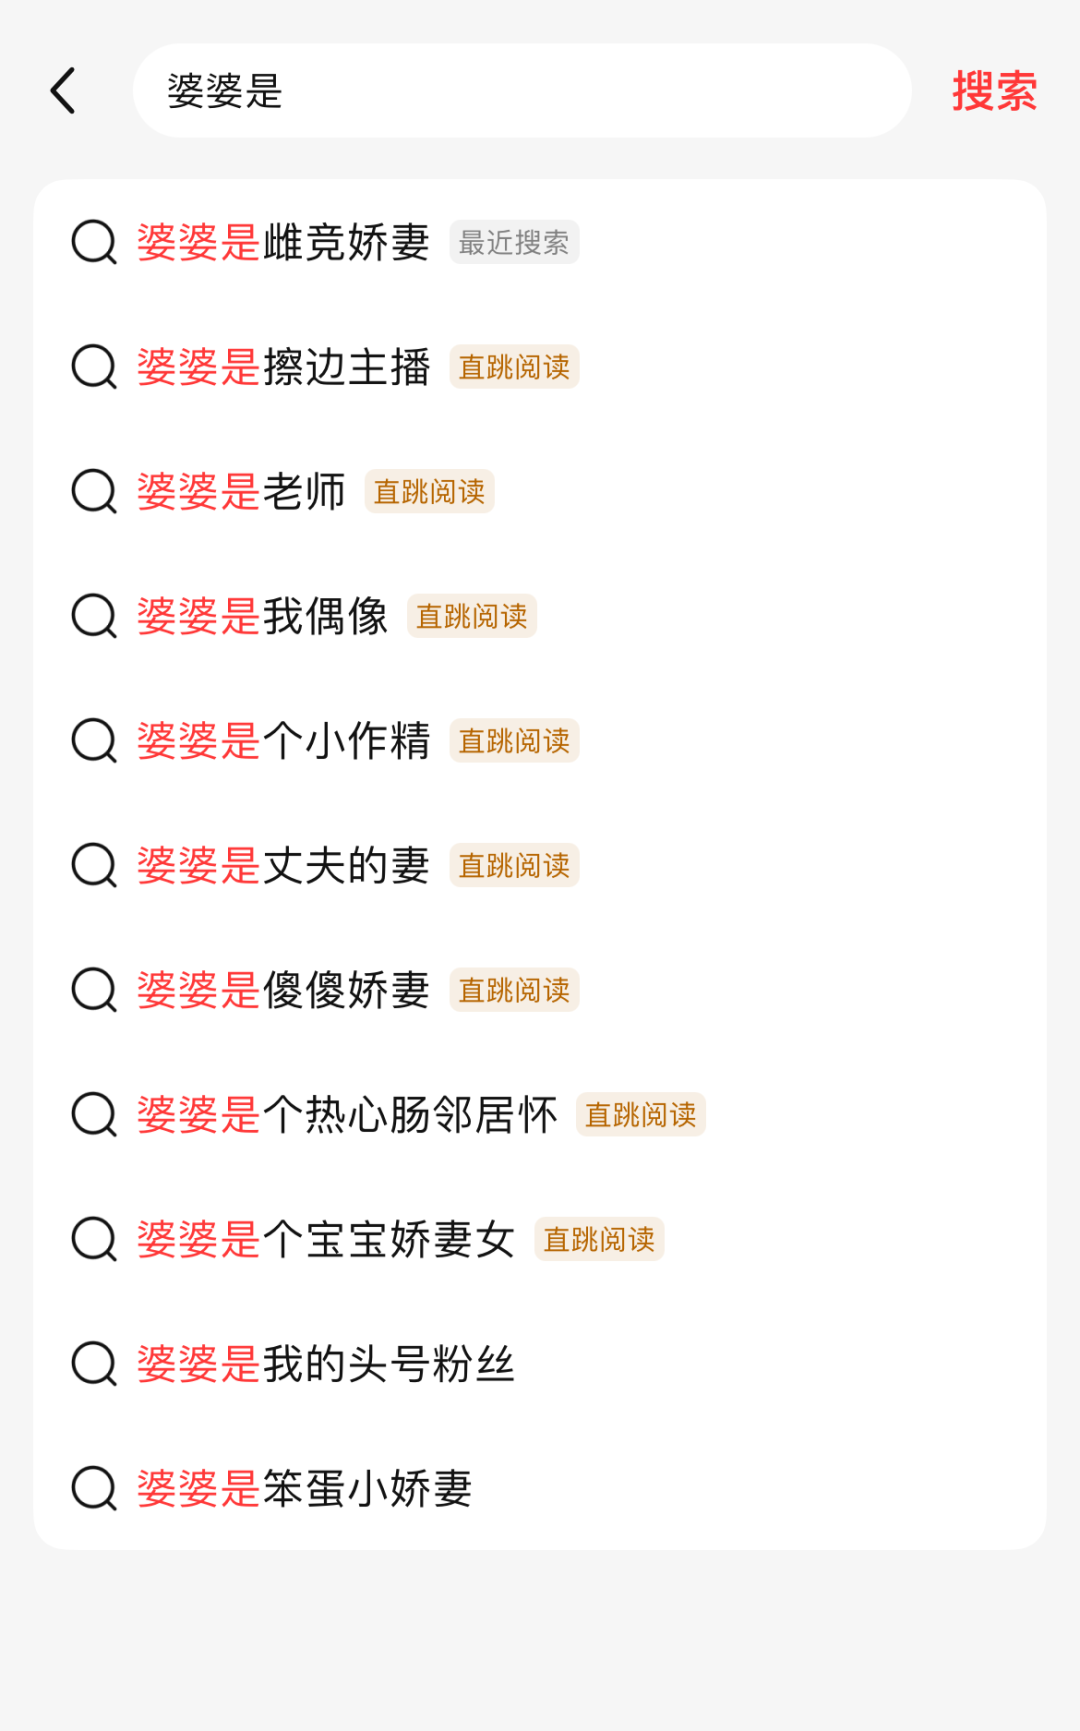Tap 直跳阅读 tag next to 婆婆是老师

pos(429,491)
